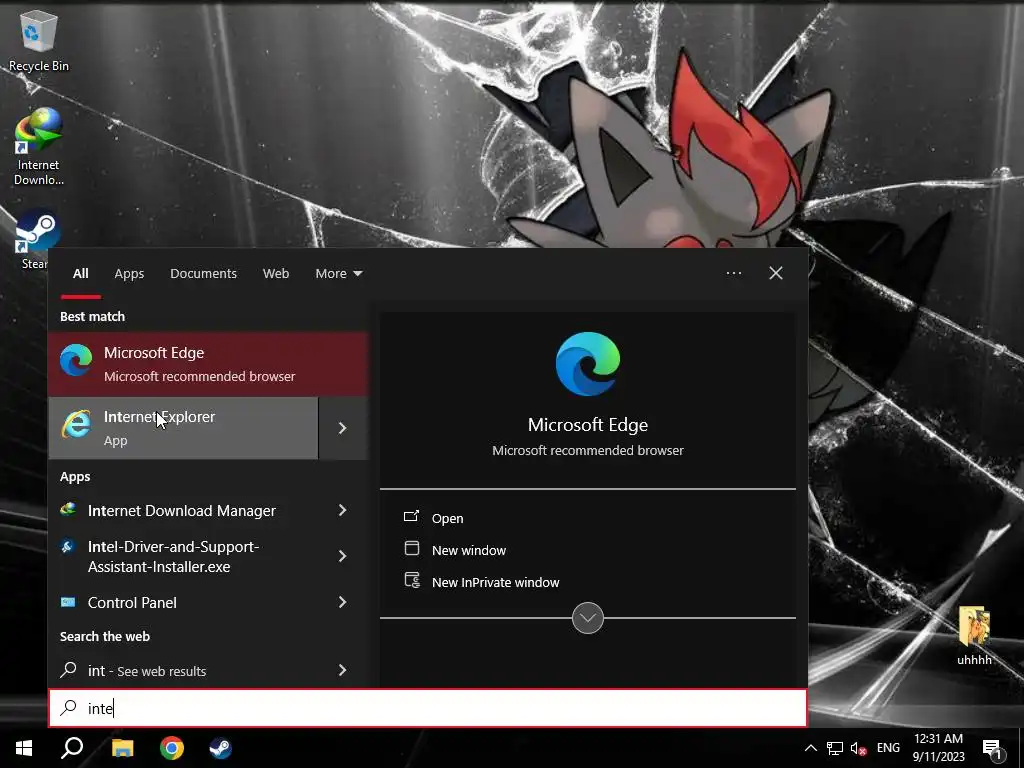Screen dimensions: 1024x768
Task: Close the search panel
Action: [x=776, y=273]
